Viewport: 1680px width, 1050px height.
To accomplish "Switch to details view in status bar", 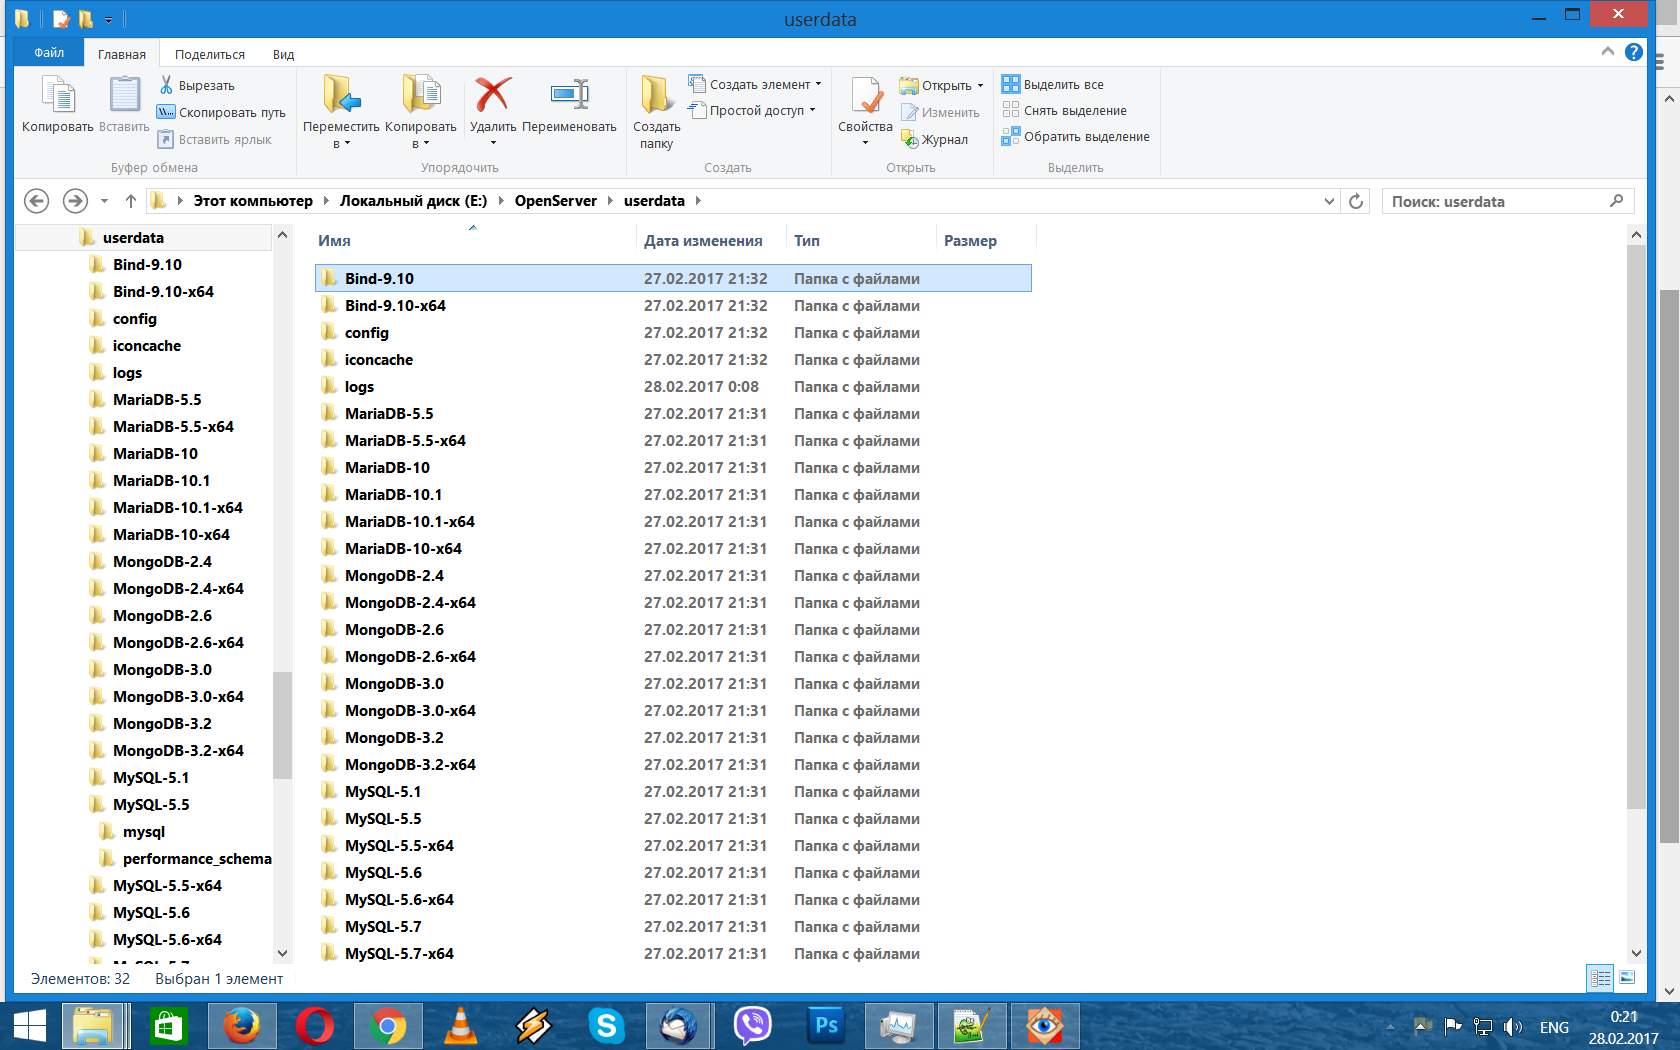I will click(1600, 978).
